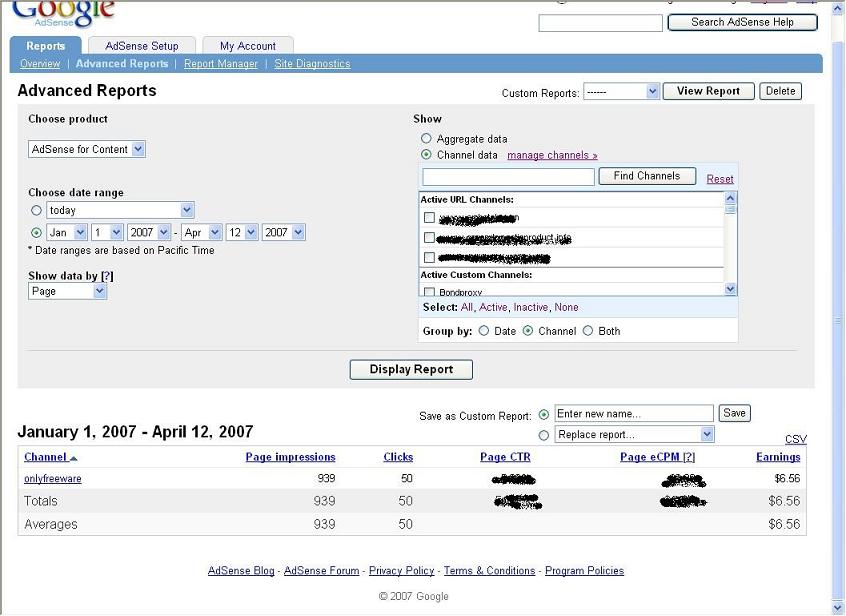Image resolution: width=846 pixels, height=616 pixels.
Task: Select the Channel data radio button
Action: coord(426,155)
